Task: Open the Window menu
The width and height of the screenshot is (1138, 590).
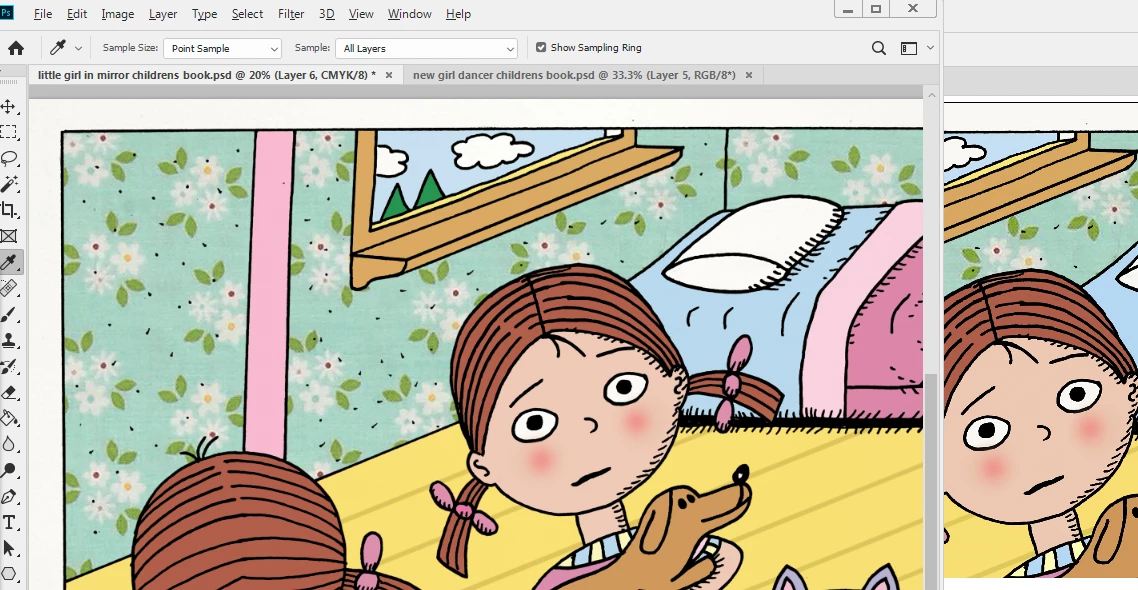Action: [x=409, y=14]
